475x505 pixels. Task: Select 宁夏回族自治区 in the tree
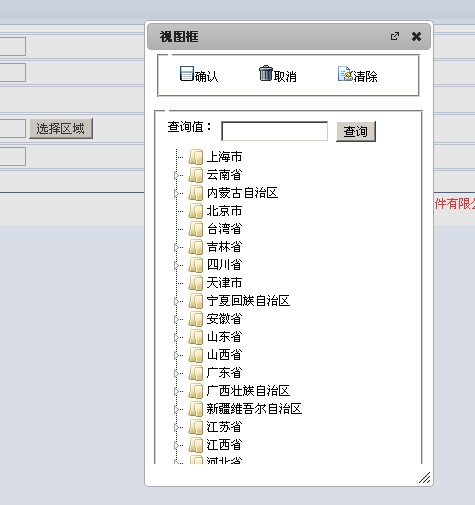(x=248, y=301)
